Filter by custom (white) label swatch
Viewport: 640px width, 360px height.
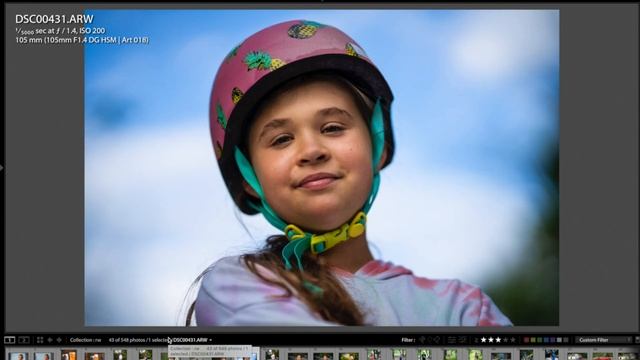pos(559,340)
